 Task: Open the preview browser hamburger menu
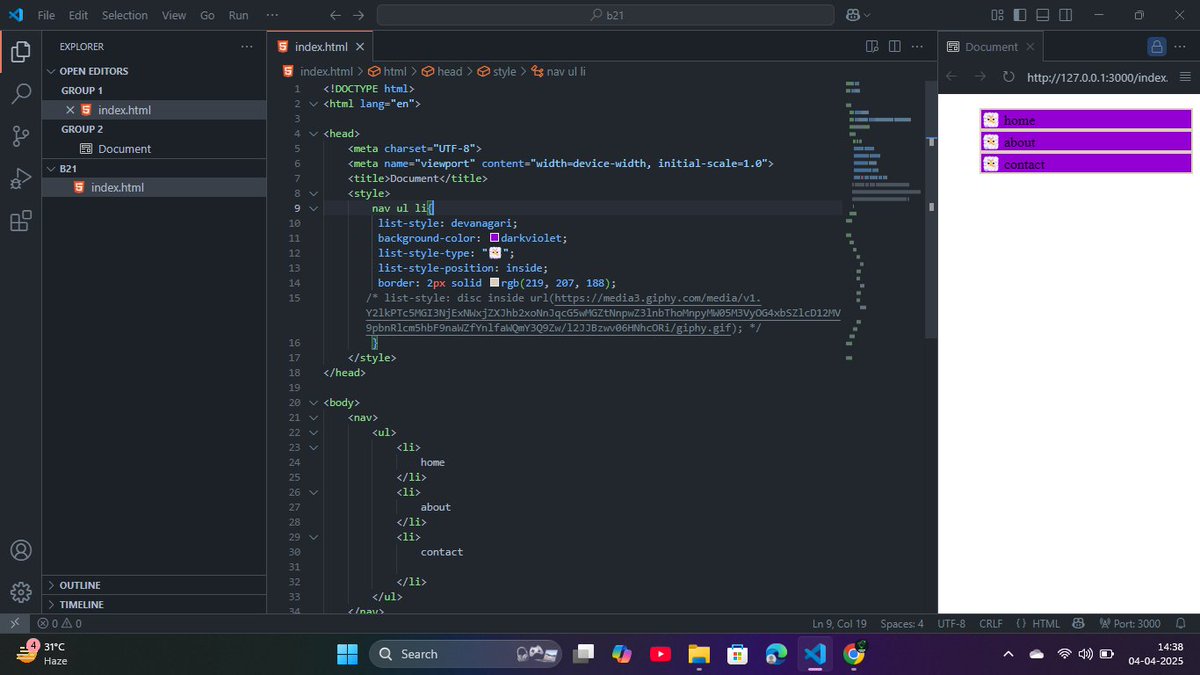(1185, 77)
